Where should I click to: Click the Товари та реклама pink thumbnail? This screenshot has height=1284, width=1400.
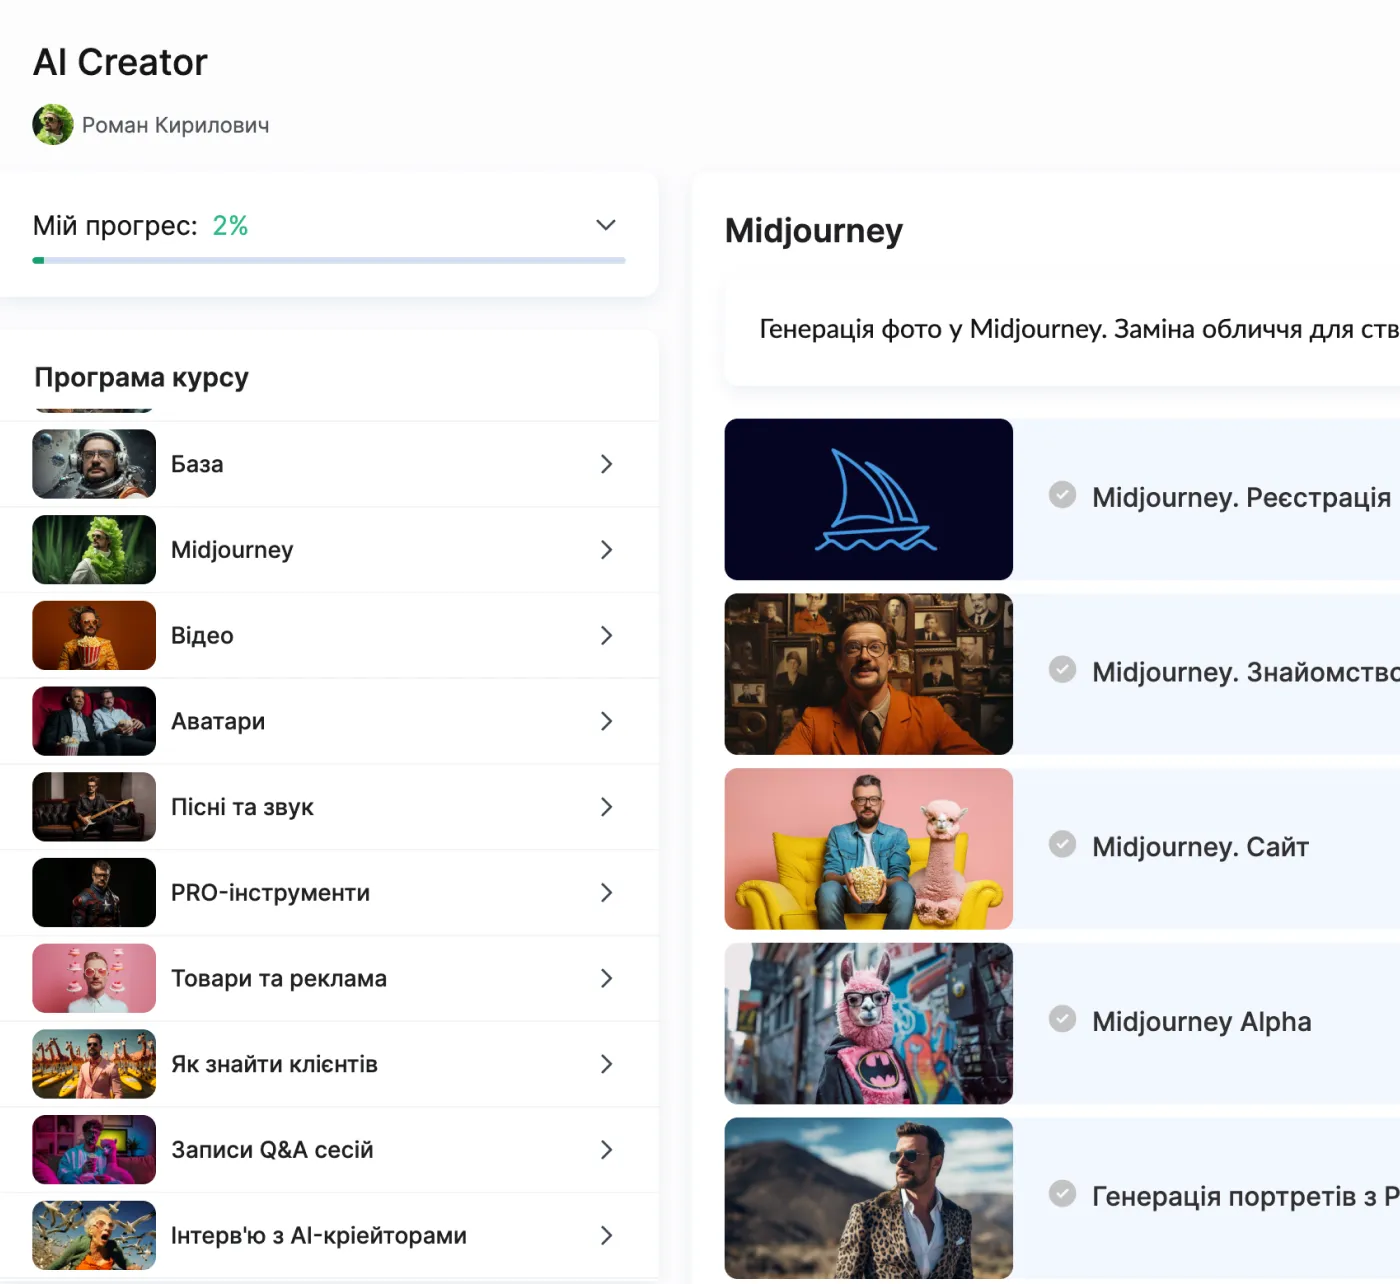point(94,979)
